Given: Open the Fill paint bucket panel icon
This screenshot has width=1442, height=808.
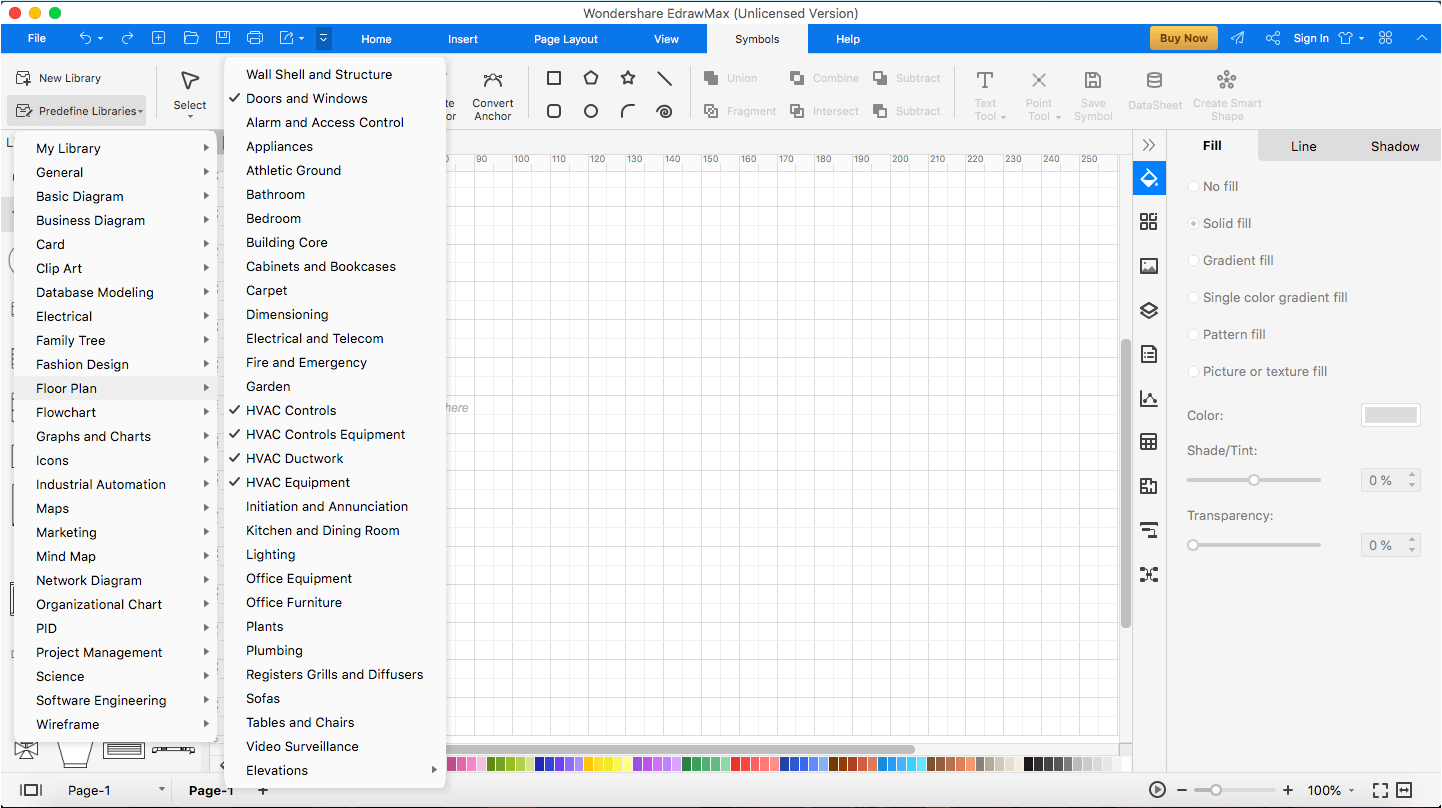Looking at the screenshot, I should 1149,179.
